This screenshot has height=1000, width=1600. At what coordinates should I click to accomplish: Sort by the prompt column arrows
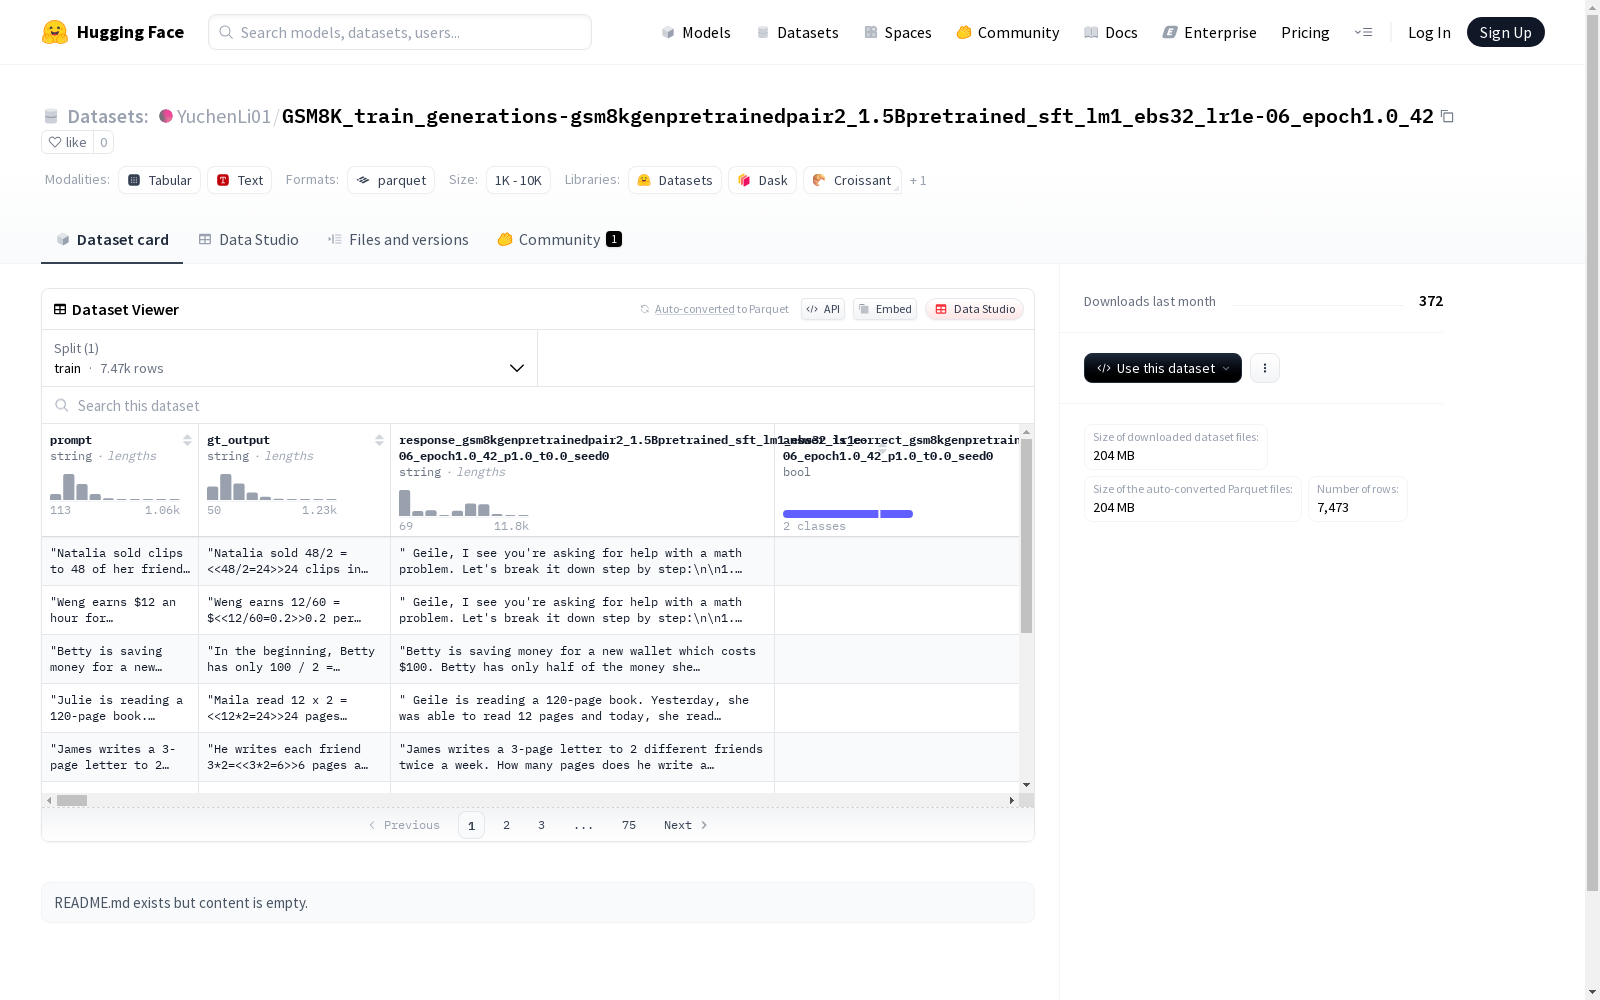pyautogui.click(x=187, y=440)
